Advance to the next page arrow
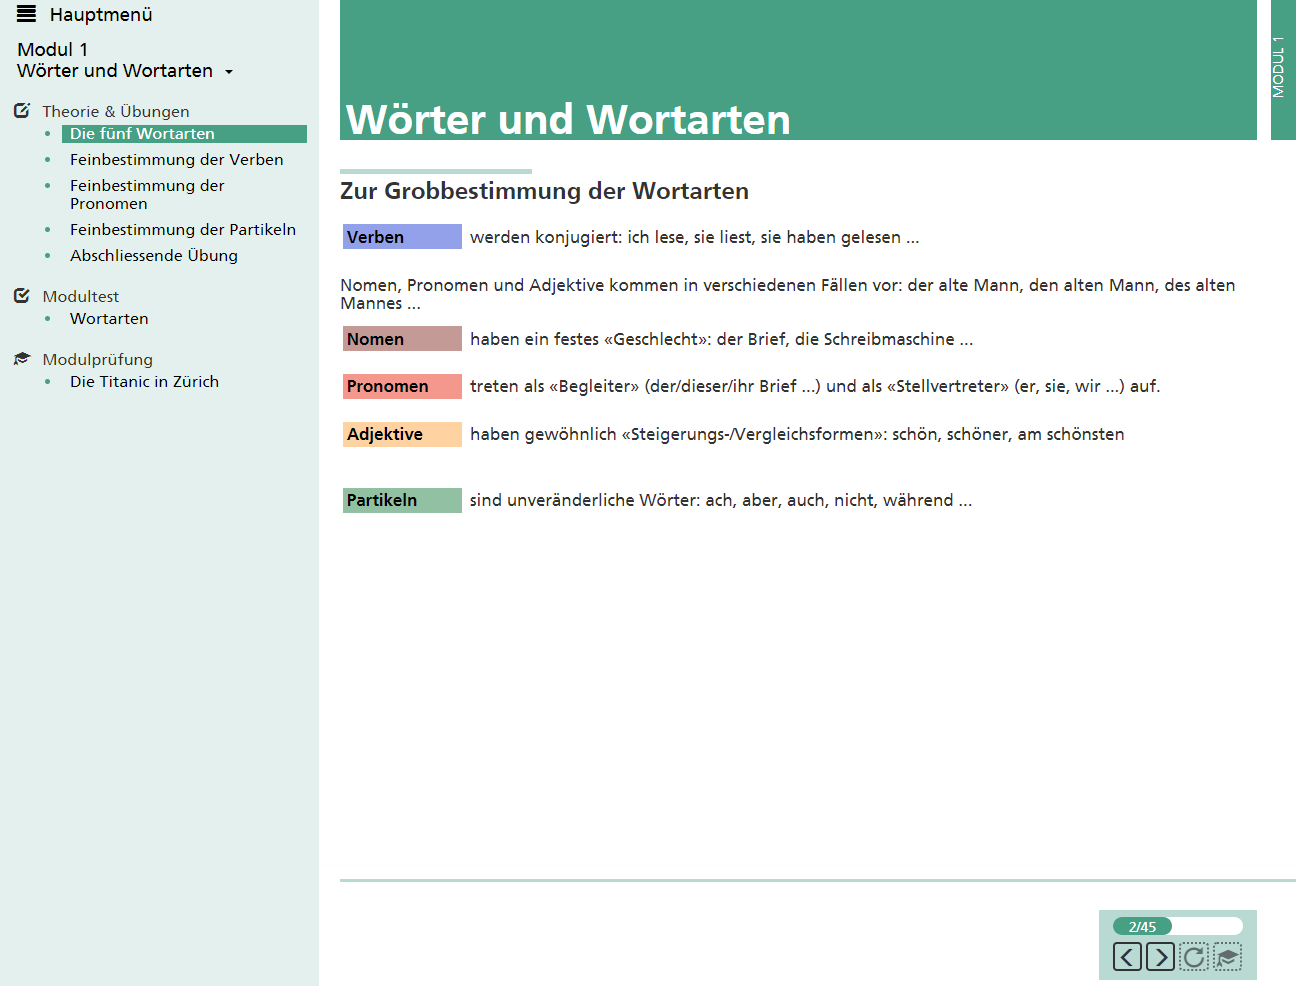The width and height of the screenshot is (1296, 986). 1160,957
